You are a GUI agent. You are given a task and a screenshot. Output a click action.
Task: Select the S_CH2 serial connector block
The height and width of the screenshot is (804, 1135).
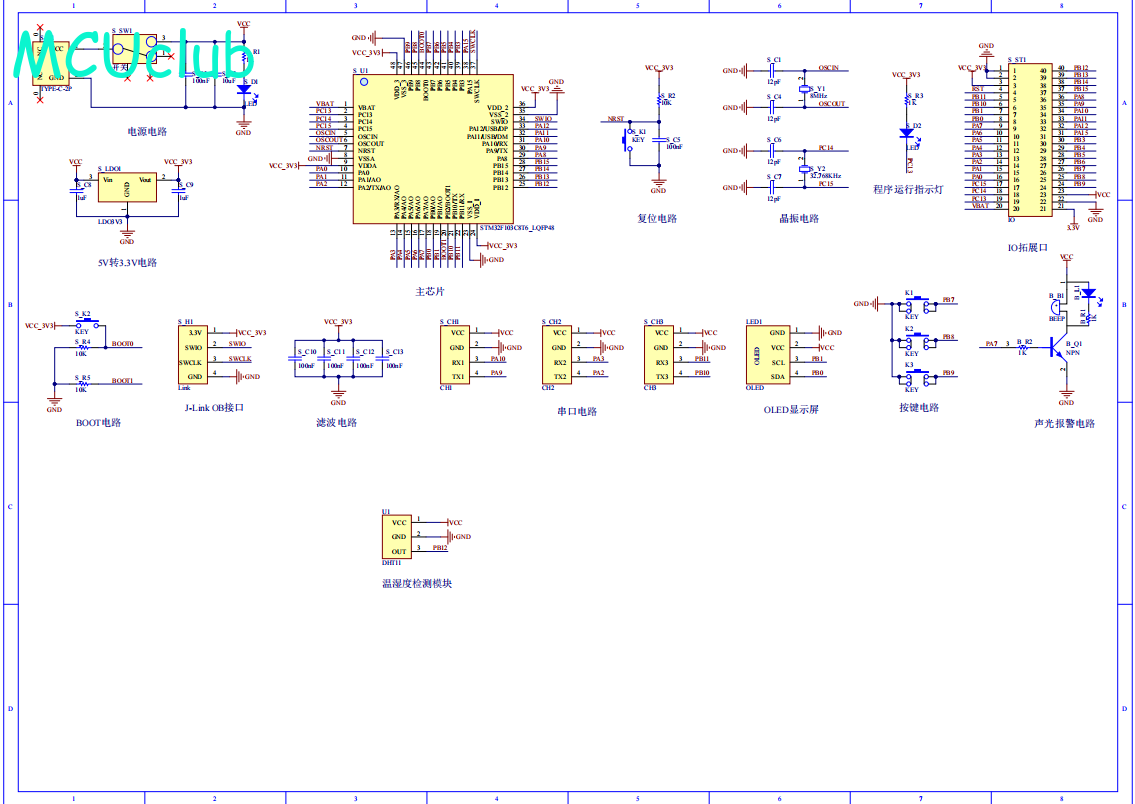tap(557, 355)
